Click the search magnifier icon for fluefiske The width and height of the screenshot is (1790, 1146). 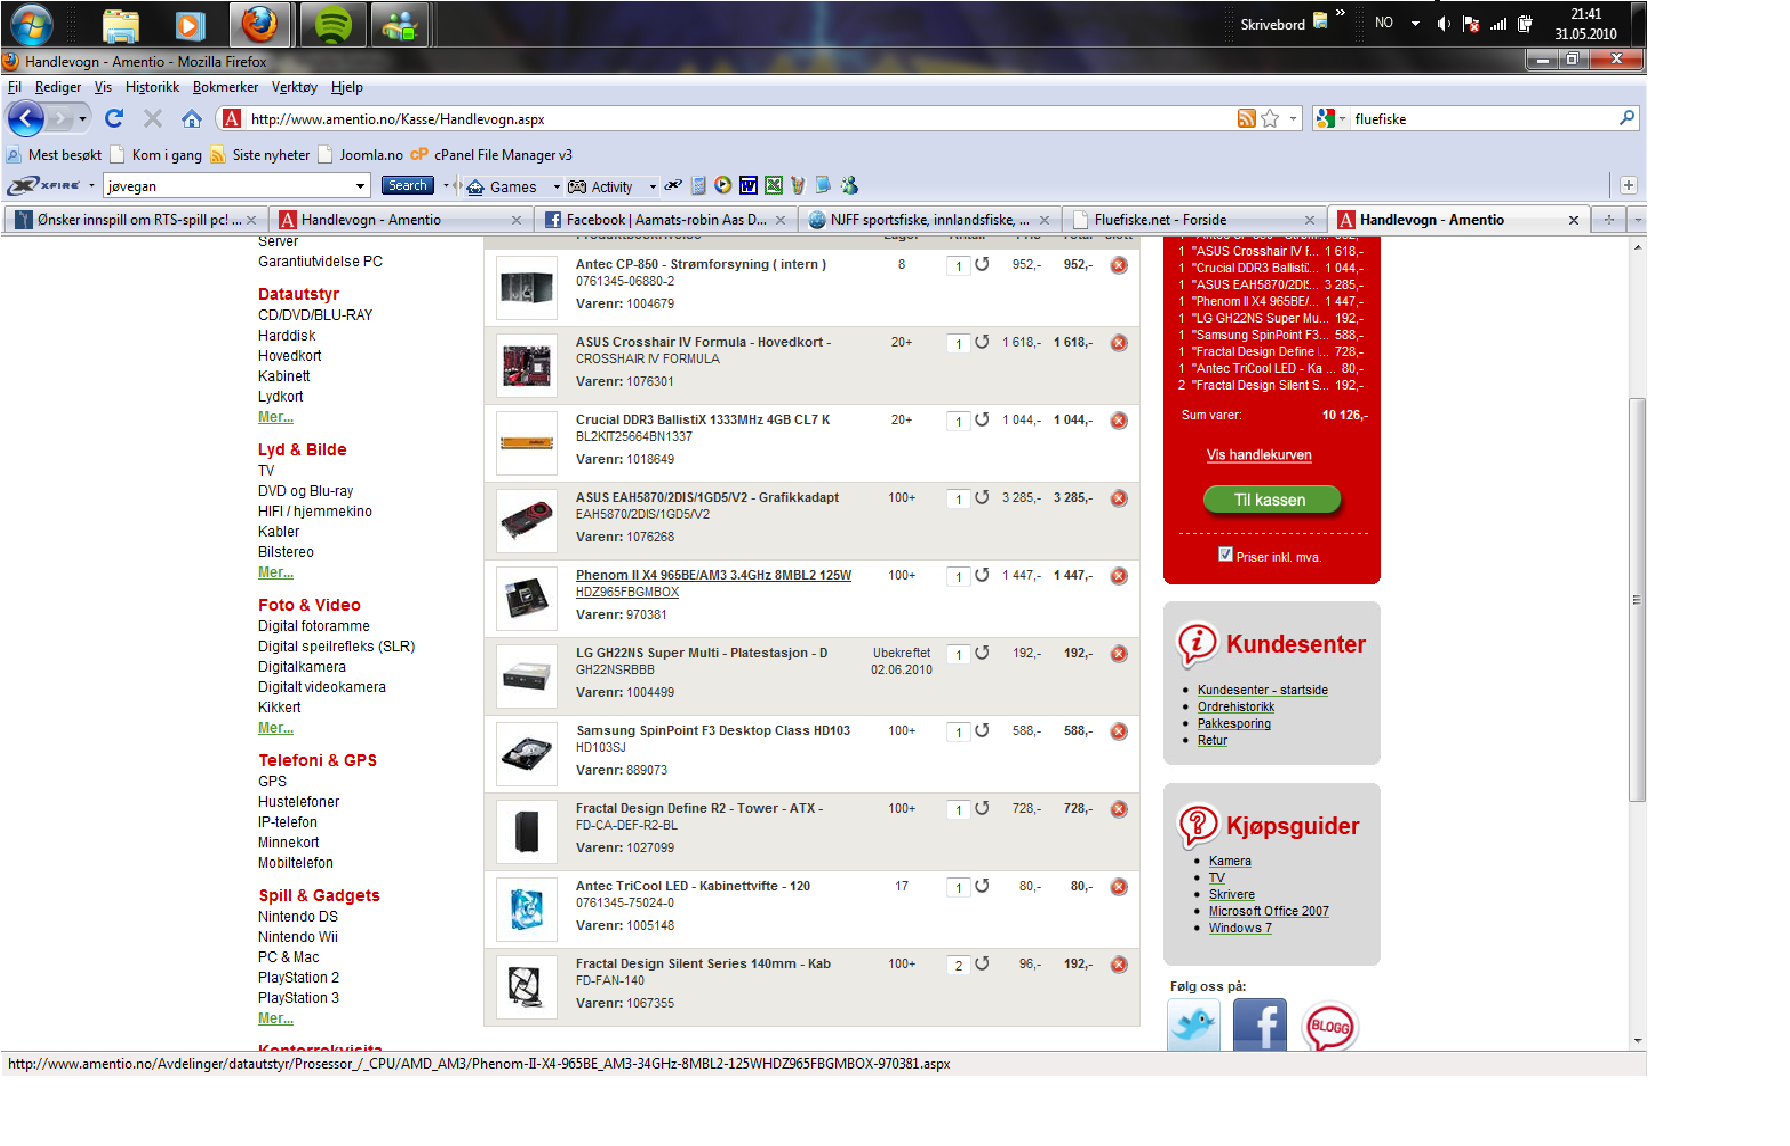[1627, 118]
